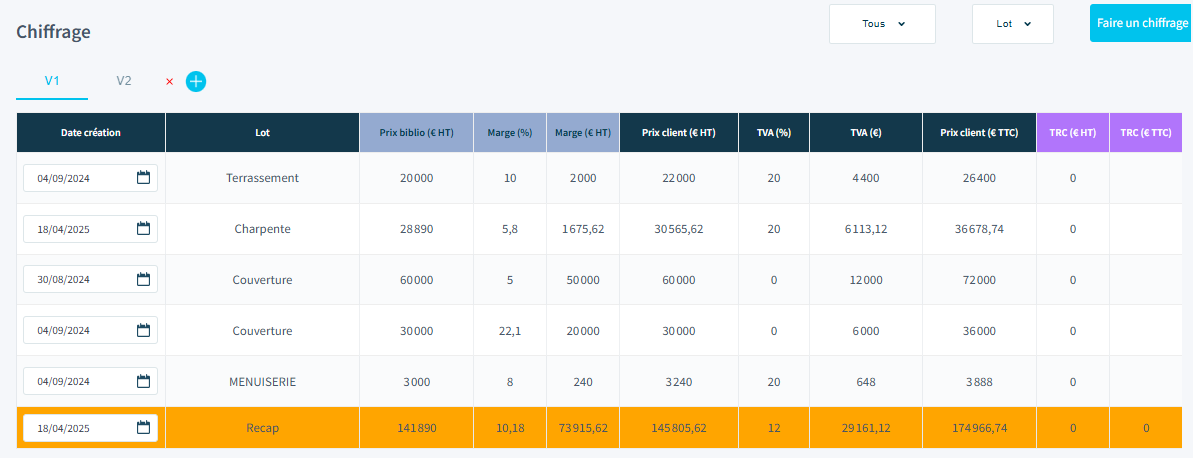
Task: Click the Terrassement lot name cell
Action: coord(262,178)
